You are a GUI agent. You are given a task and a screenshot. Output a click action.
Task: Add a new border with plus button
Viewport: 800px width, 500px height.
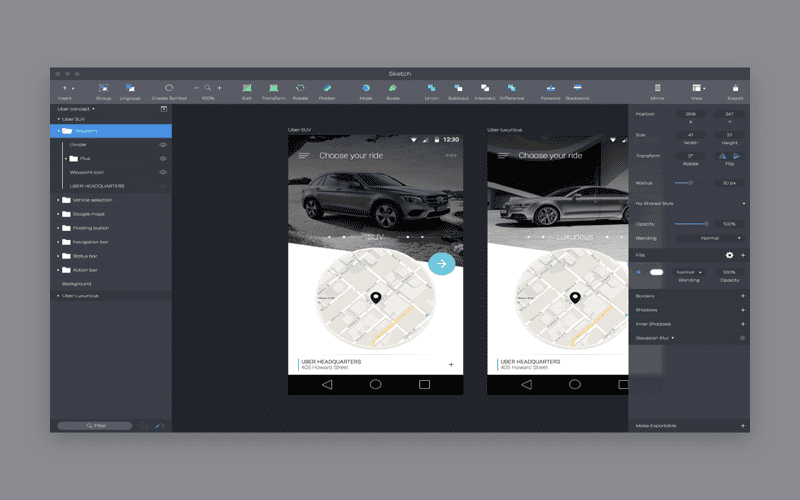pos(742,296)
